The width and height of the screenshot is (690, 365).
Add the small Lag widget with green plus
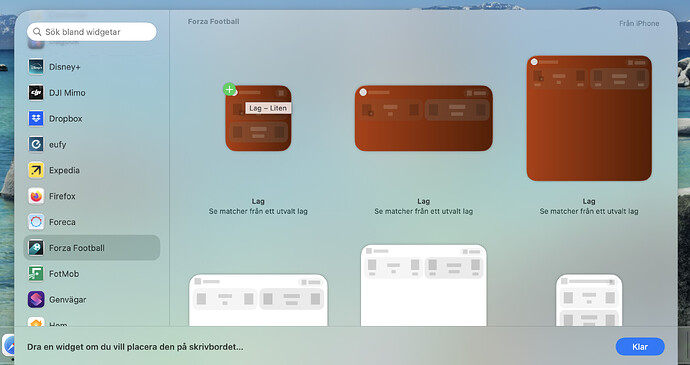pyautogui.click(x=229, y=89)
